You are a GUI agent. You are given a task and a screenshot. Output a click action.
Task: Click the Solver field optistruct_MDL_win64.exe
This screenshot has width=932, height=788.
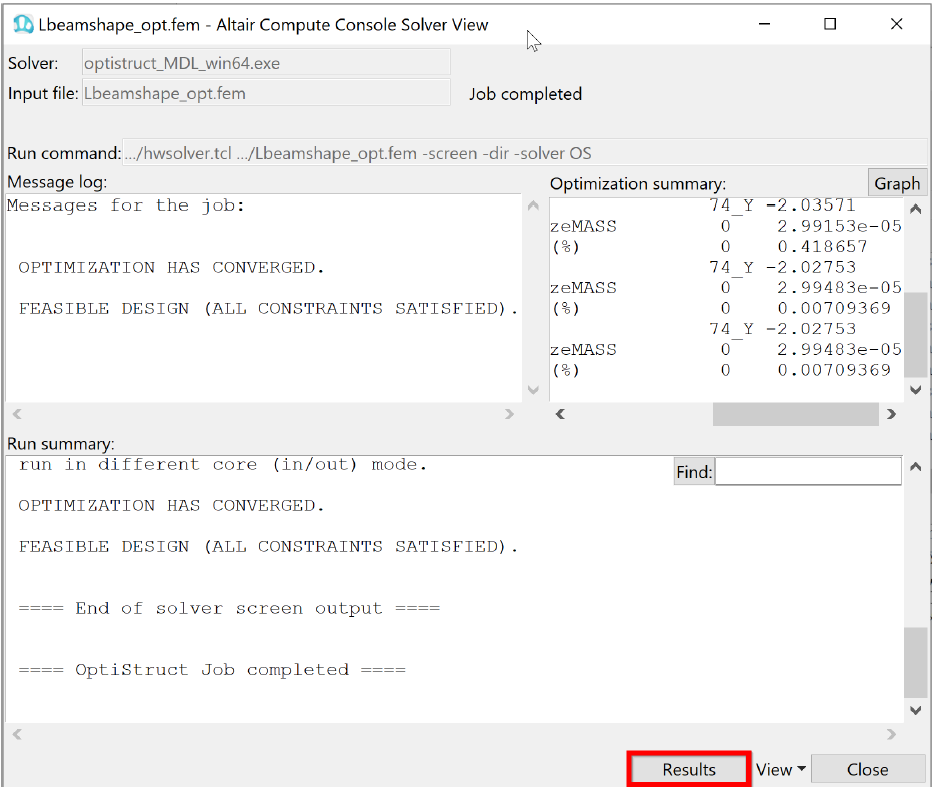[x=266, y=62]
